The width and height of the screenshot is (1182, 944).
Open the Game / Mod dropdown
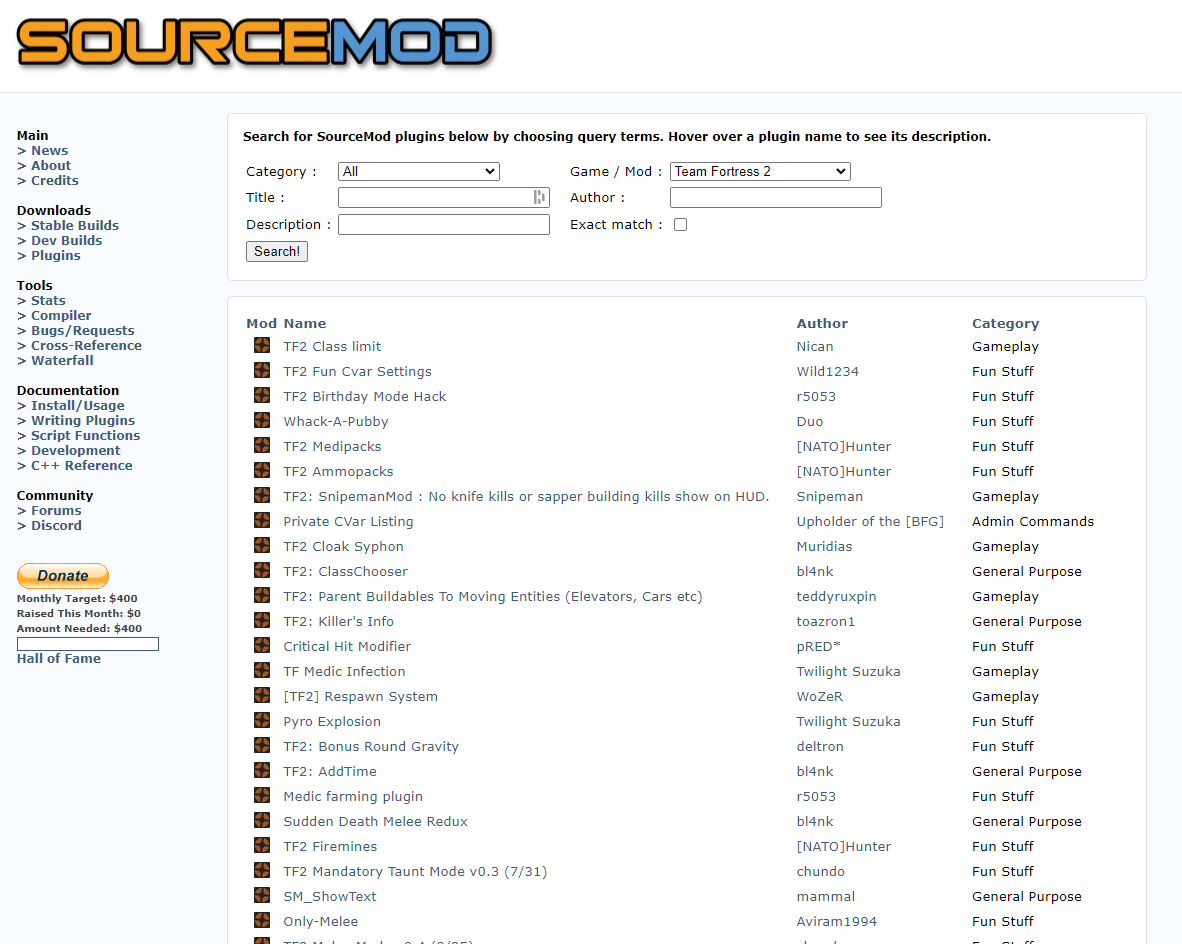[761, 171]
